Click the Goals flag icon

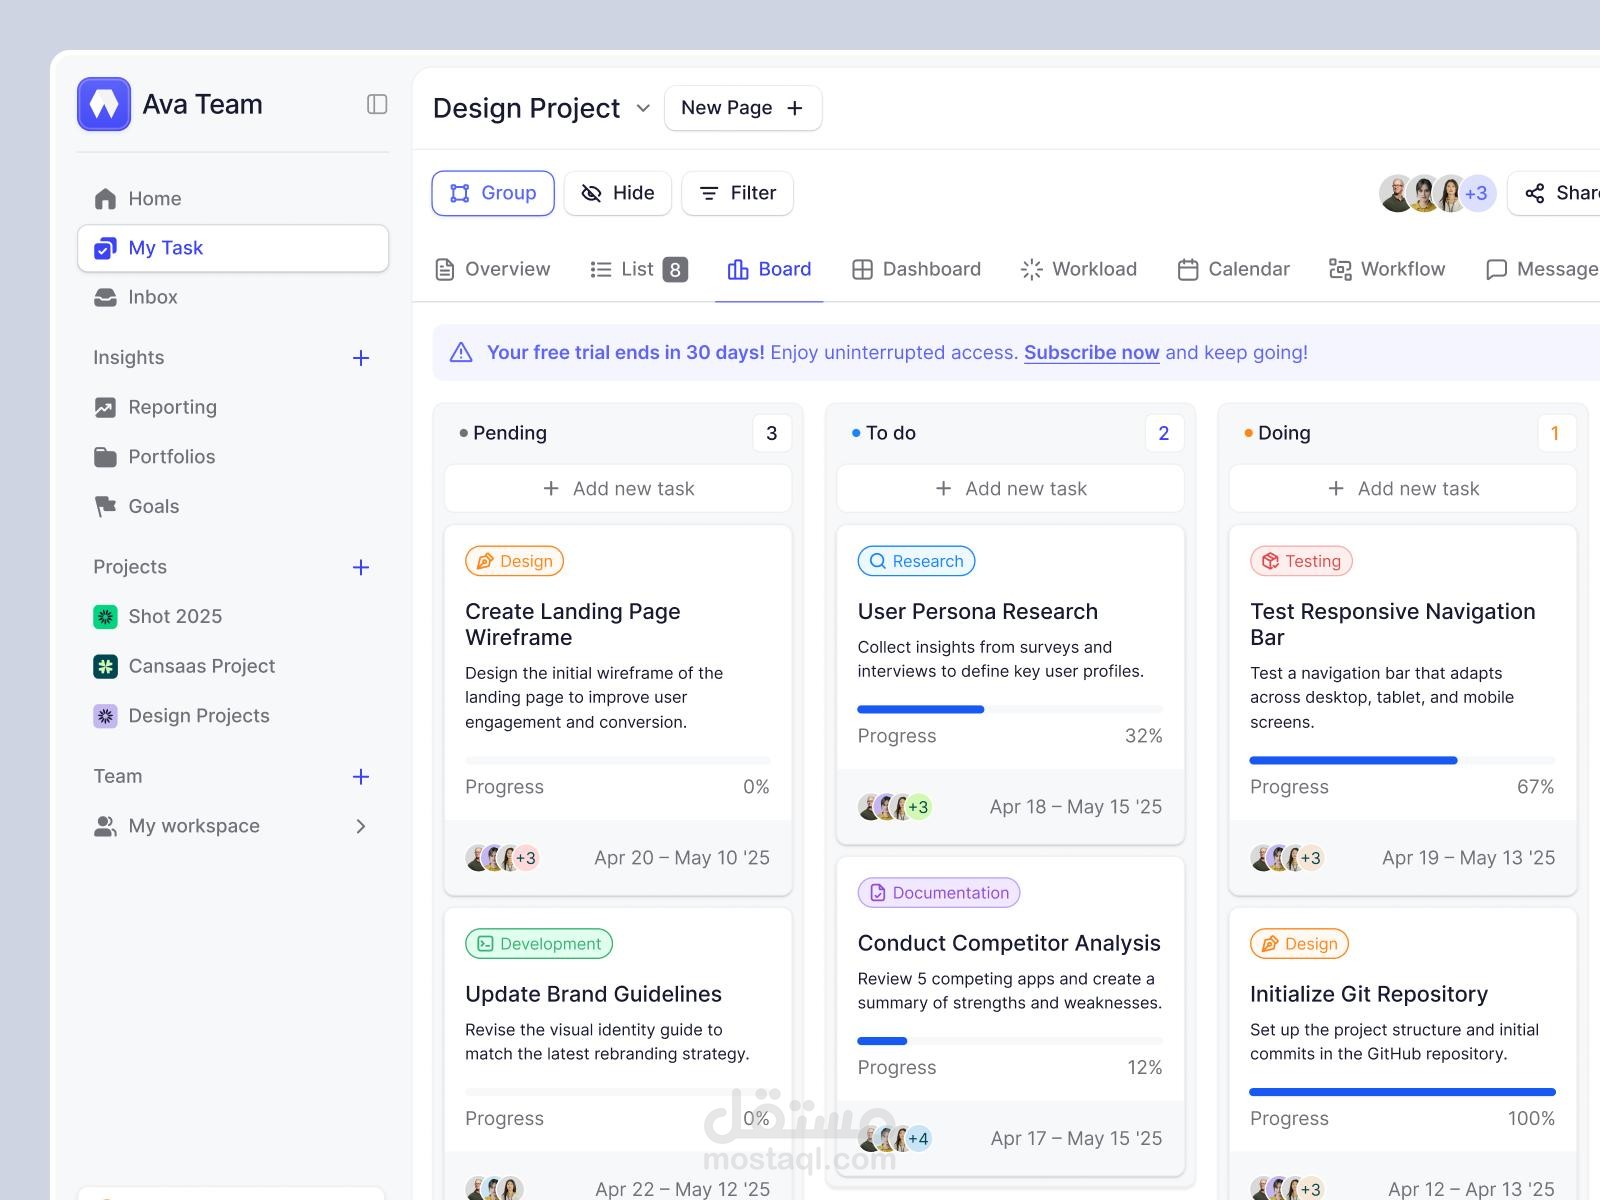pos(105,507)
